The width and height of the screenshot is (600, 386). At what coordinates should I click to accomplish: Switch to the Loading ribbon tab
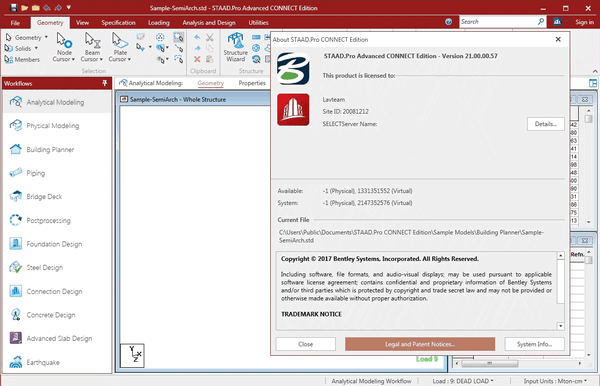point(159,23)
